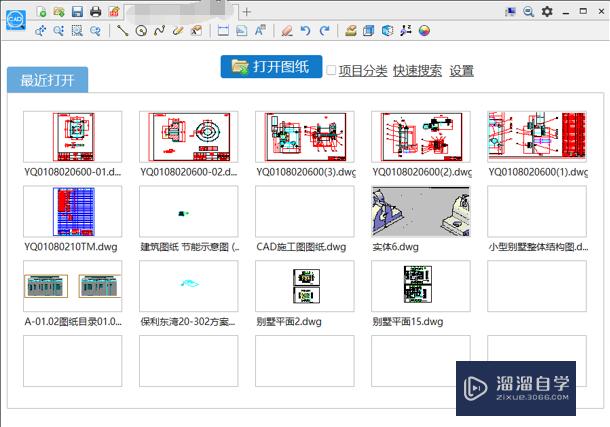
Task: Click file name YQ0108020600-01.d...
Action: (x=73, y=172)
